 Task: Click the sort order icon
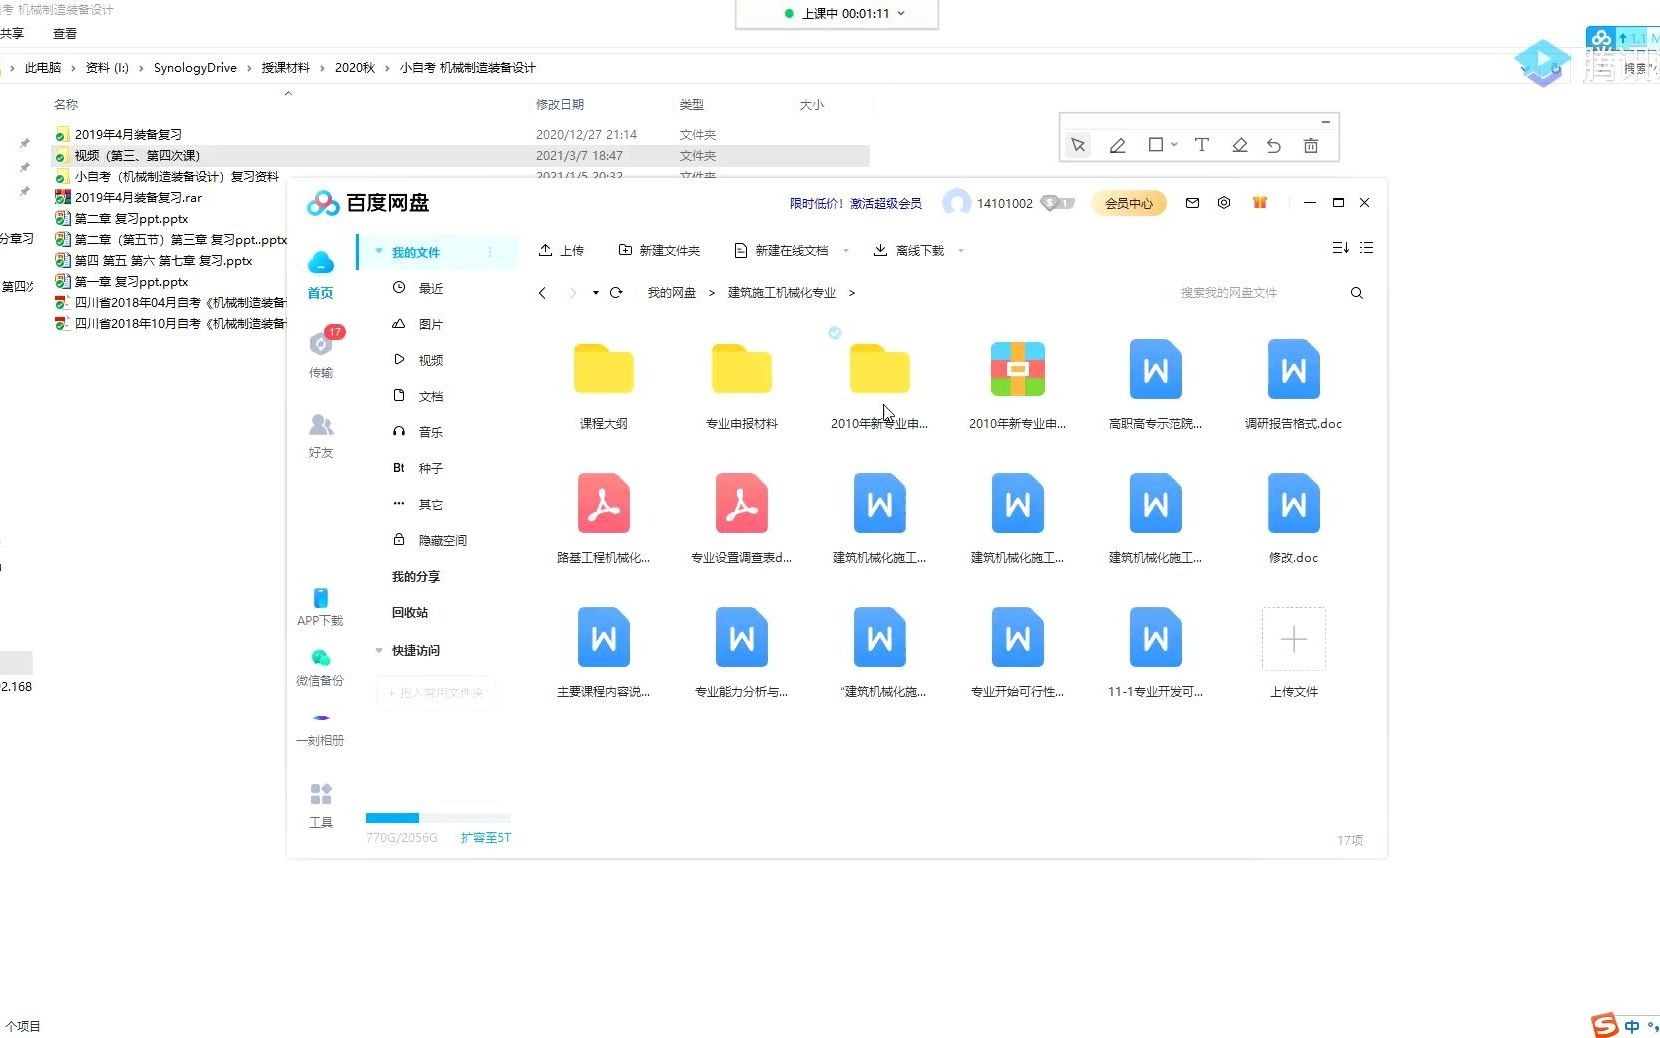1341,248
